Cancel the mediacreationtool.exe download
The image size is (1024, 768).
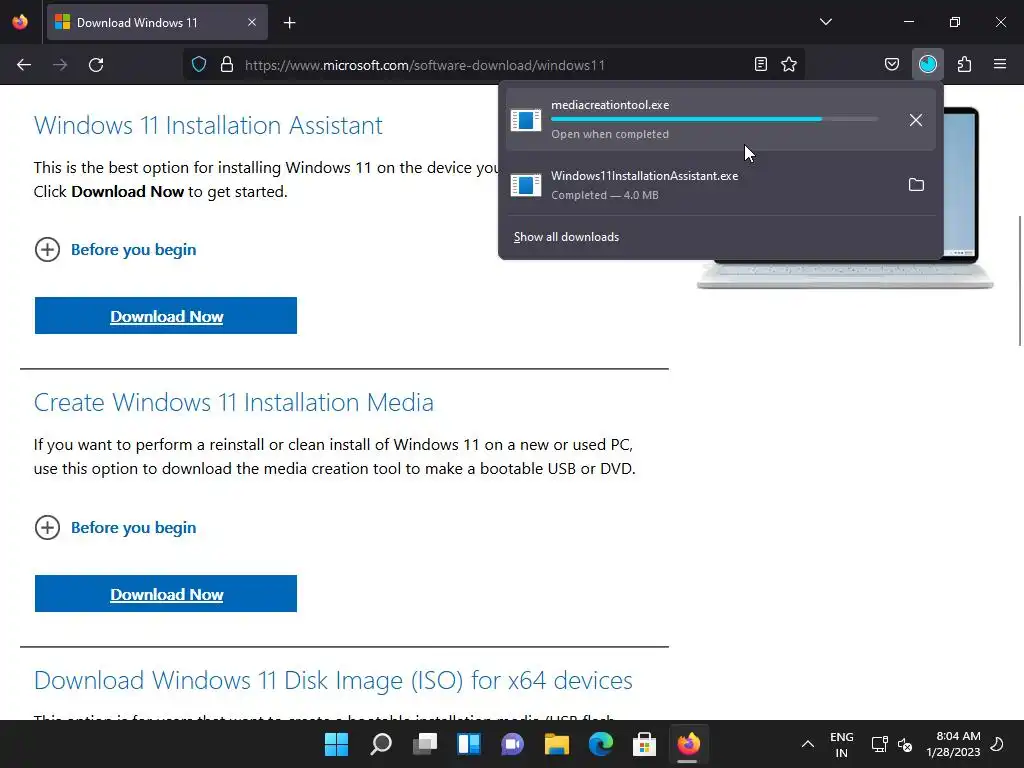click(916, 120)
